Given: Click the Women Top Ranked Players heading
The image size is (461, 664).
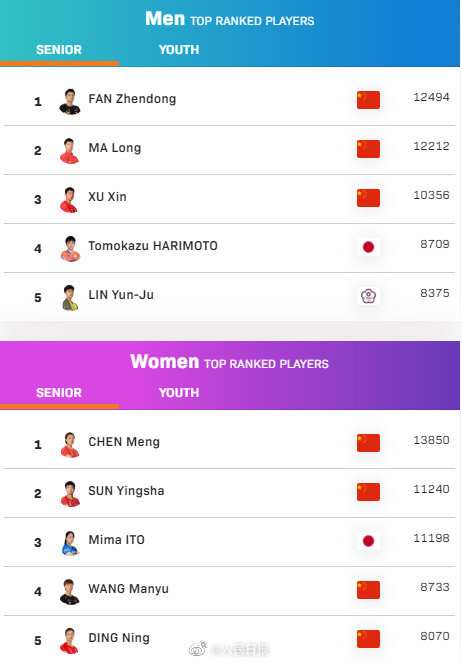Looking at the screenshot, I should pos(229,362).
